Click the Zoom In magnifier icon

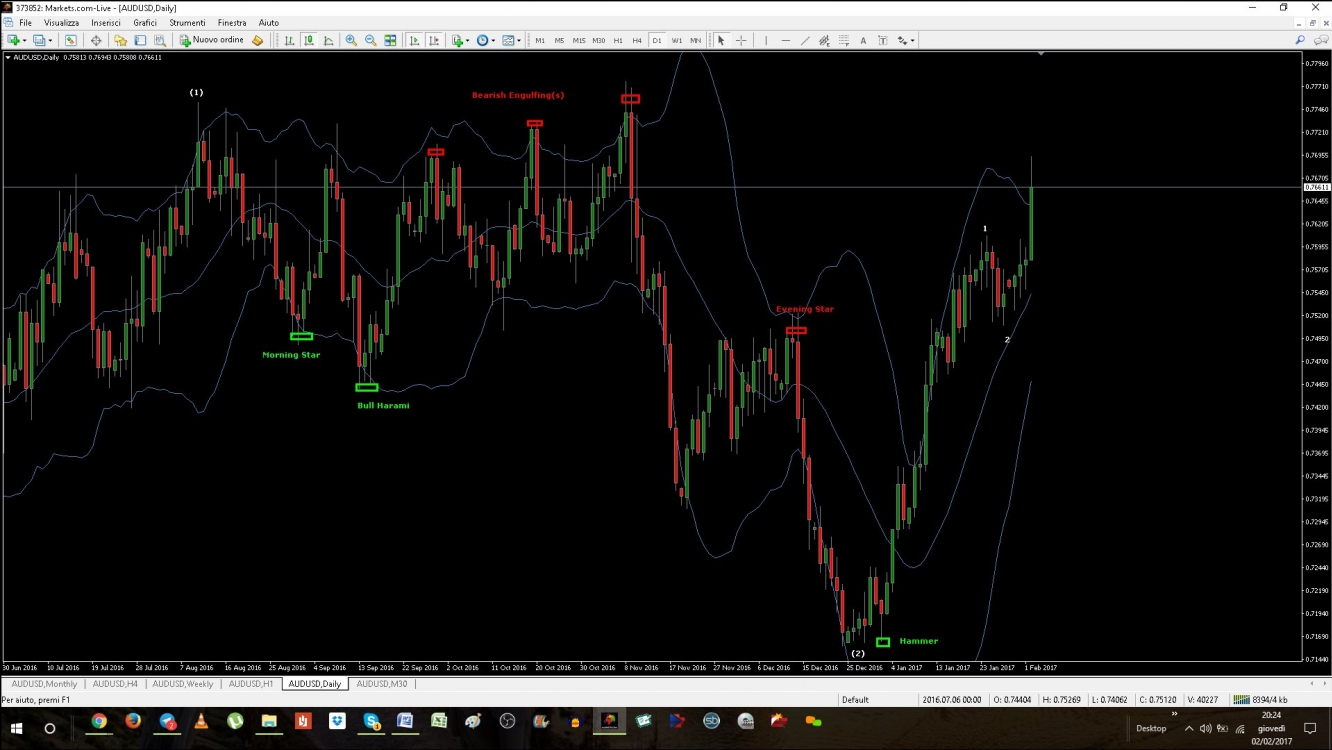point(351,41)
